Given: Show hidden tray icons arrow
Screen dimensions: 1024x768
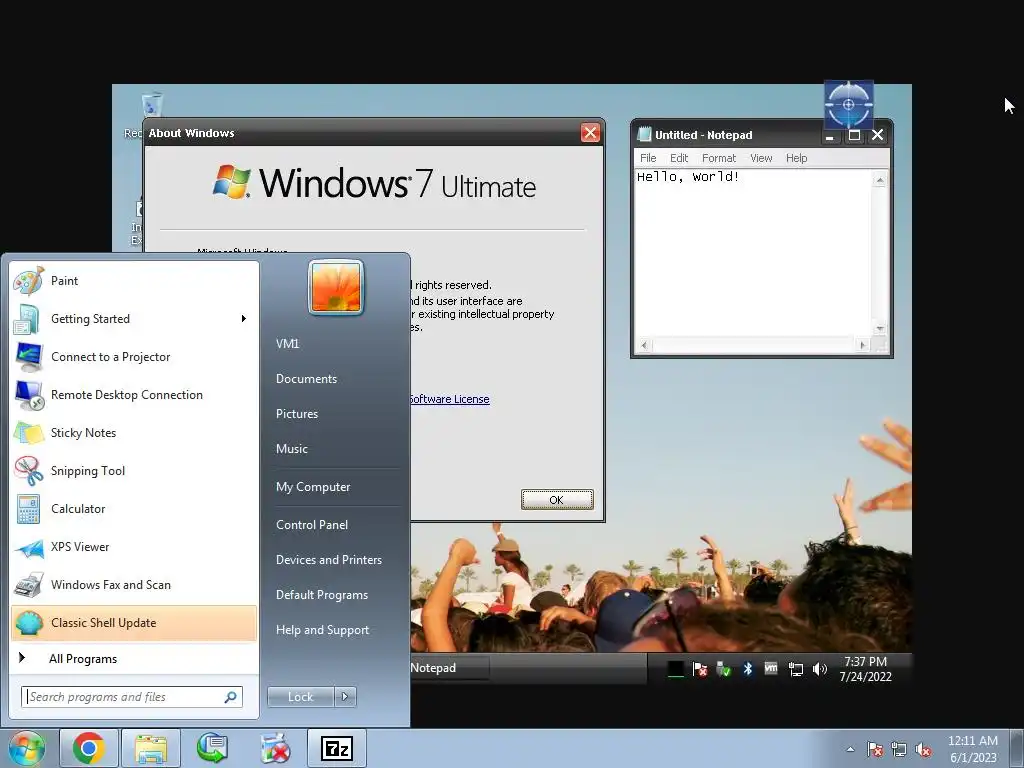Looking at the screenshot, I should click(x=850, y=749).
